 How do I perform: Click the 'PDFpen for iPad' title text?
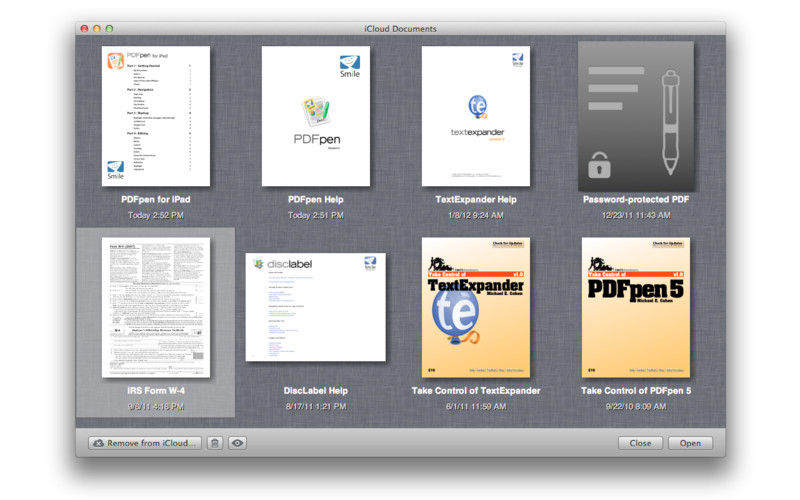tap(156, 199)
